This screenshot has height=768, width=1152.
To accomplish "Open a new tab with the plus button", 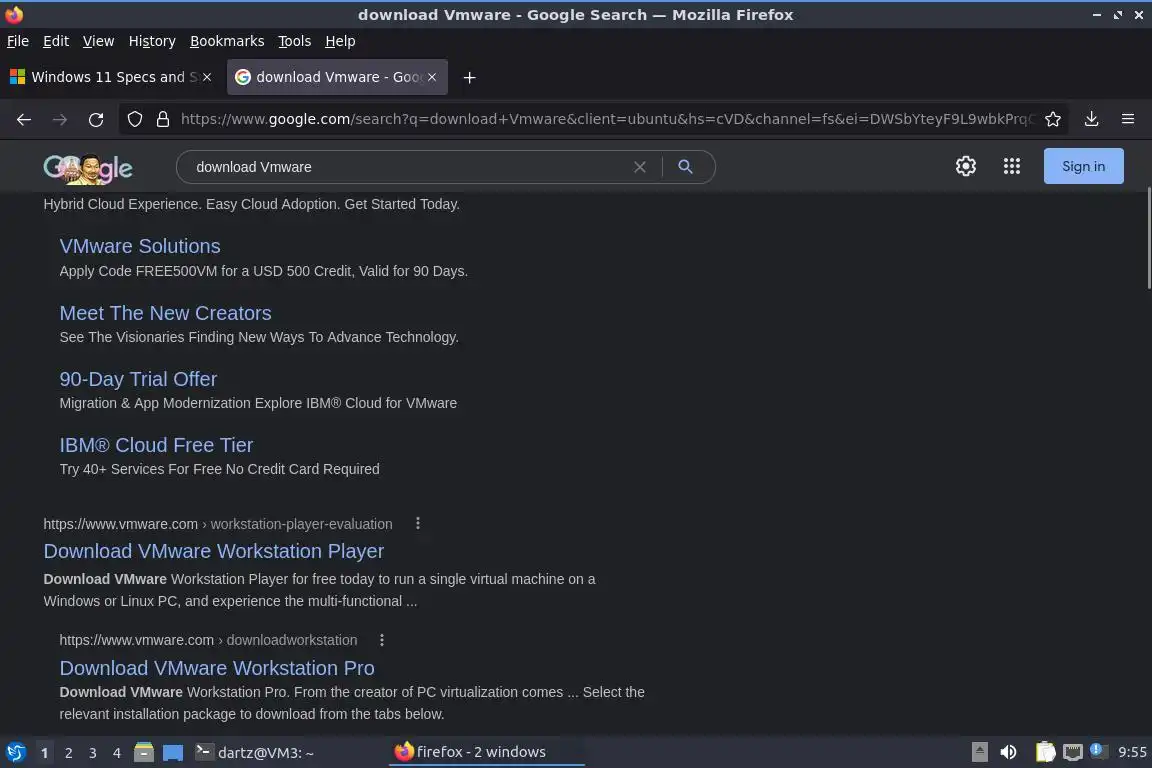I will [469, 77].
